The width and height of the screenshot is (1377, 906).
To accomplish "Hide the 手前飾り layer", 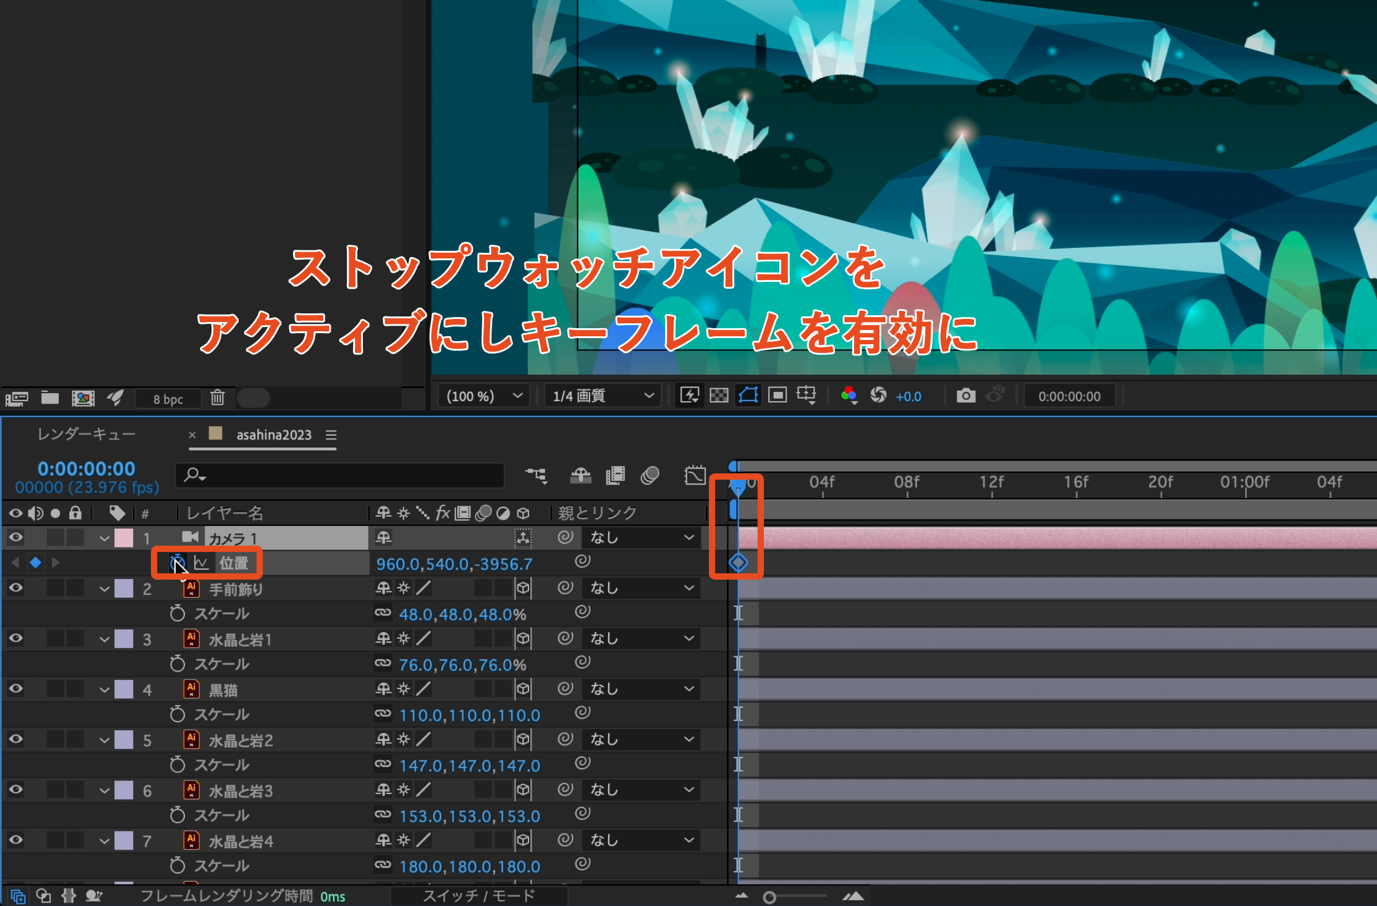I will [x=15, y=588].
